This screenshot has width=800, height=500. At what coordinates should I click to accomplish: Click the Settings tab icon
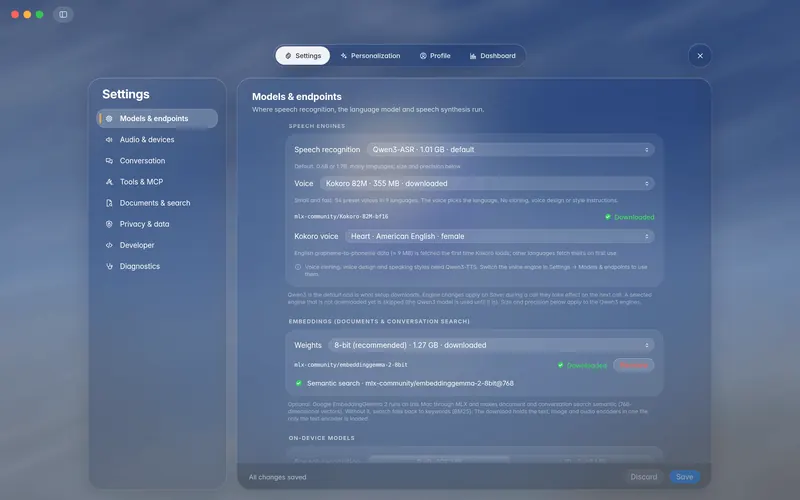pos(288,56)
